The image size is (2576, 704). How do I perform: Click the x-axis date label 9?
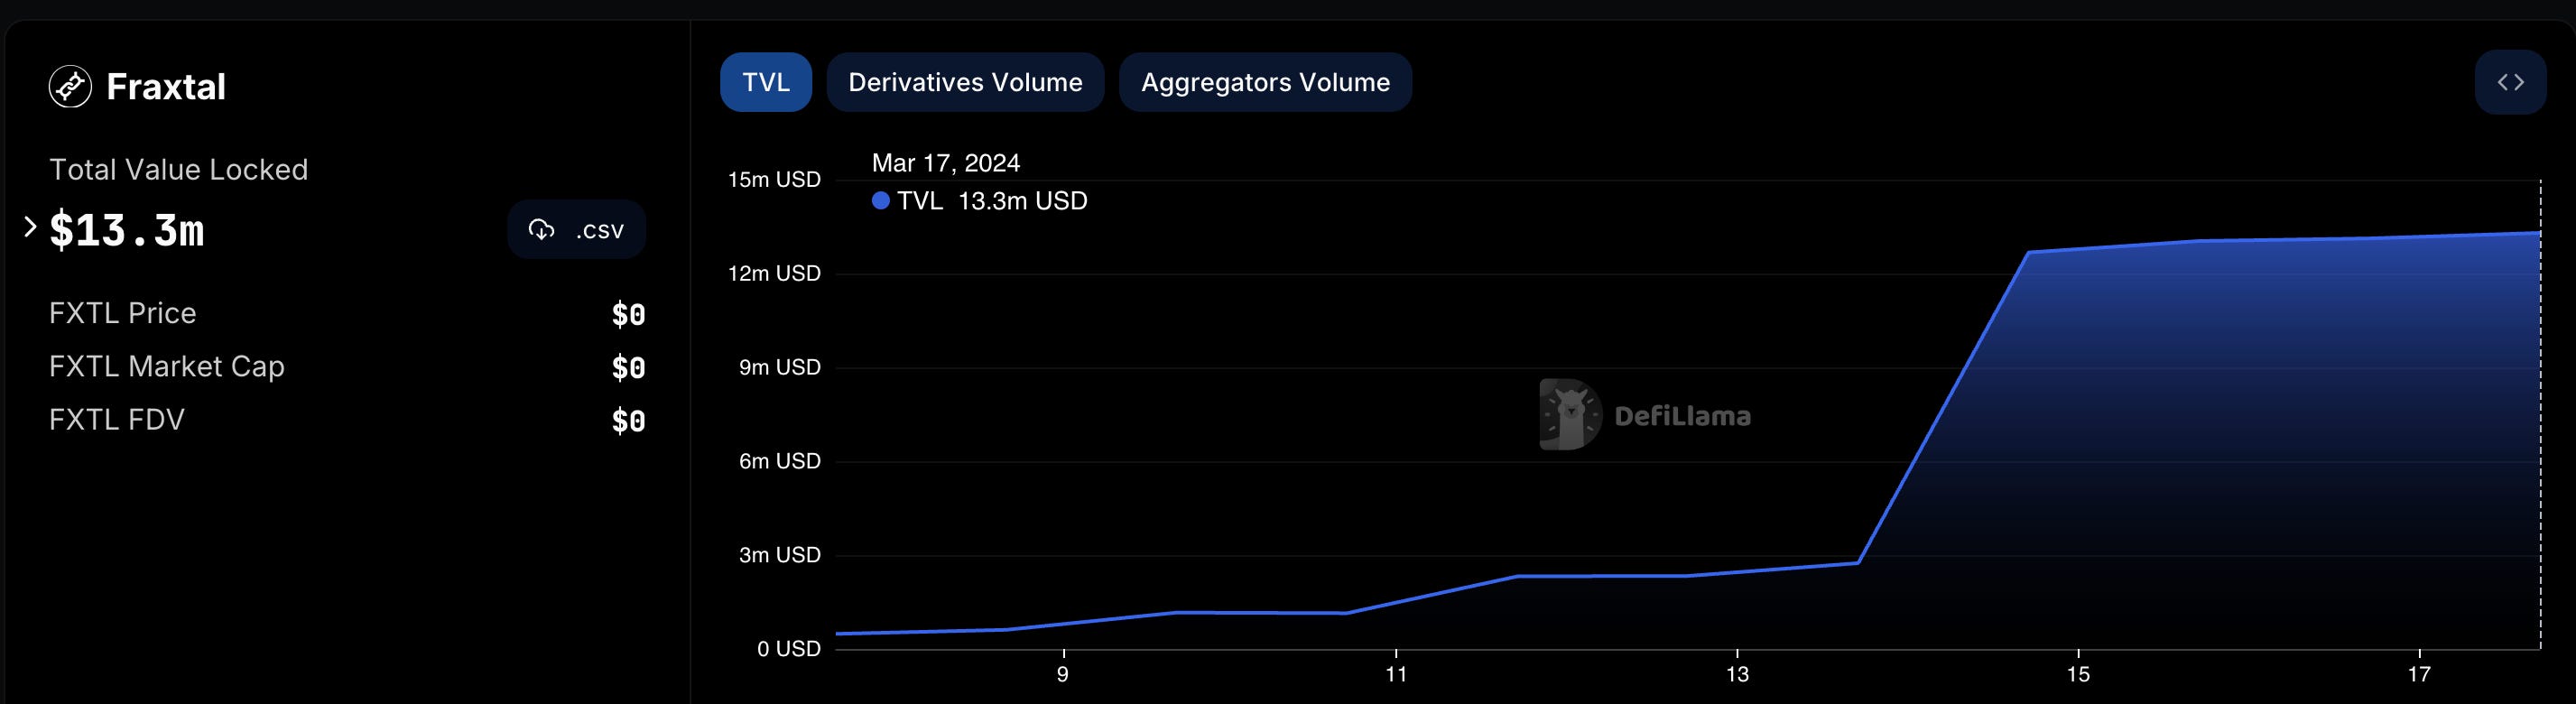1063,675
